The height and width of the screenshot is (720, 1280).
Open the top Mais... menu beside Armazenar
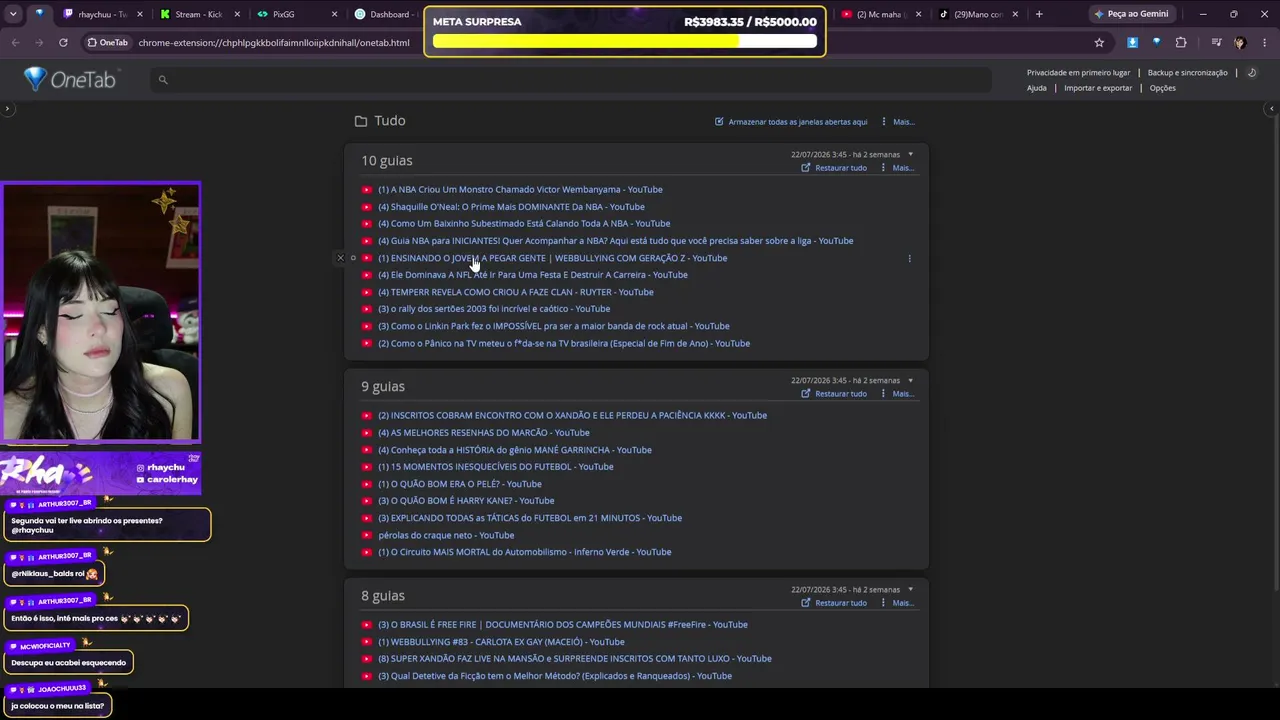tap(898, 122)
